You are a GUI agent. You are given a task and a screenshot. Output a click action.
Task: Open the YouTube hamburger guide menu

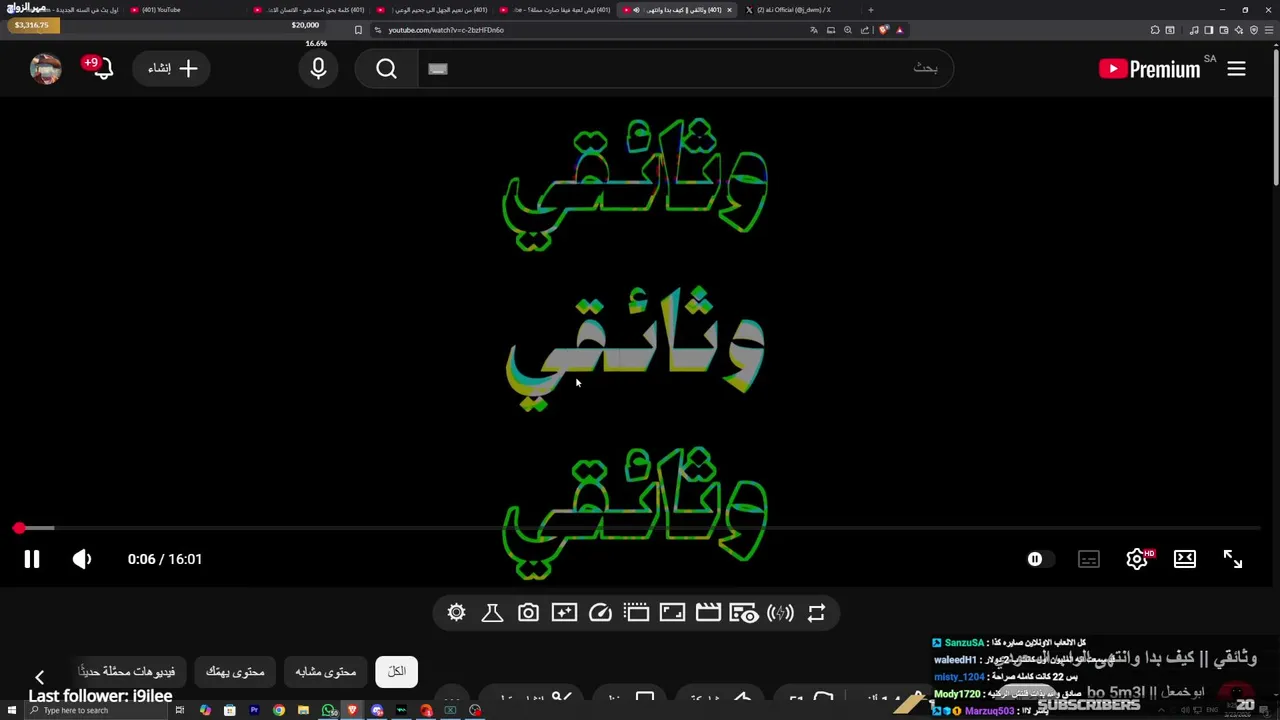(1237, 69)
